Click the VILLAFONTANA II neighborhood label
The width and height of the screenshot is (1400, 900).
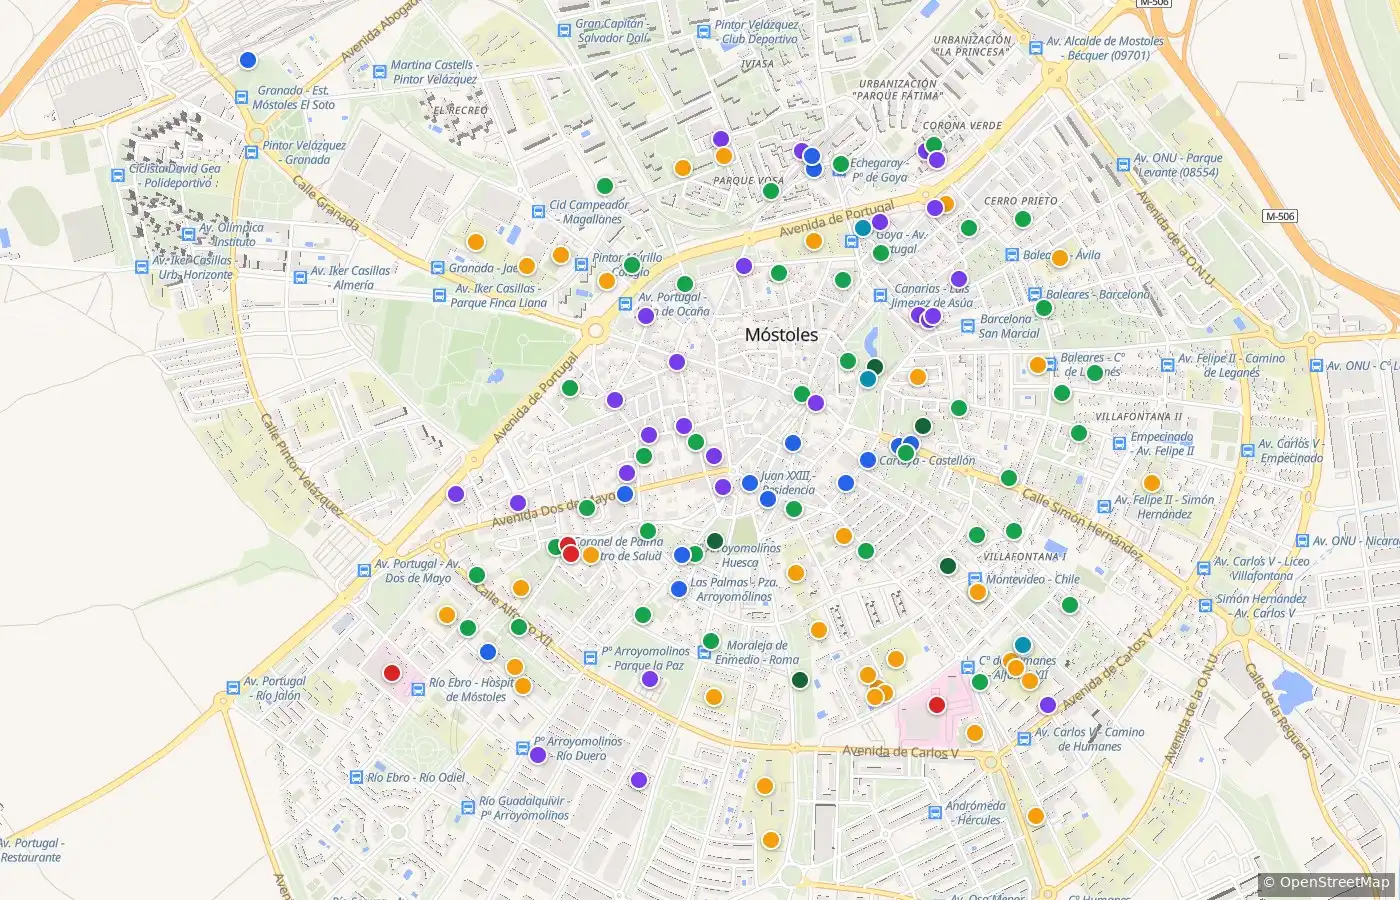tap(1138, 417)
